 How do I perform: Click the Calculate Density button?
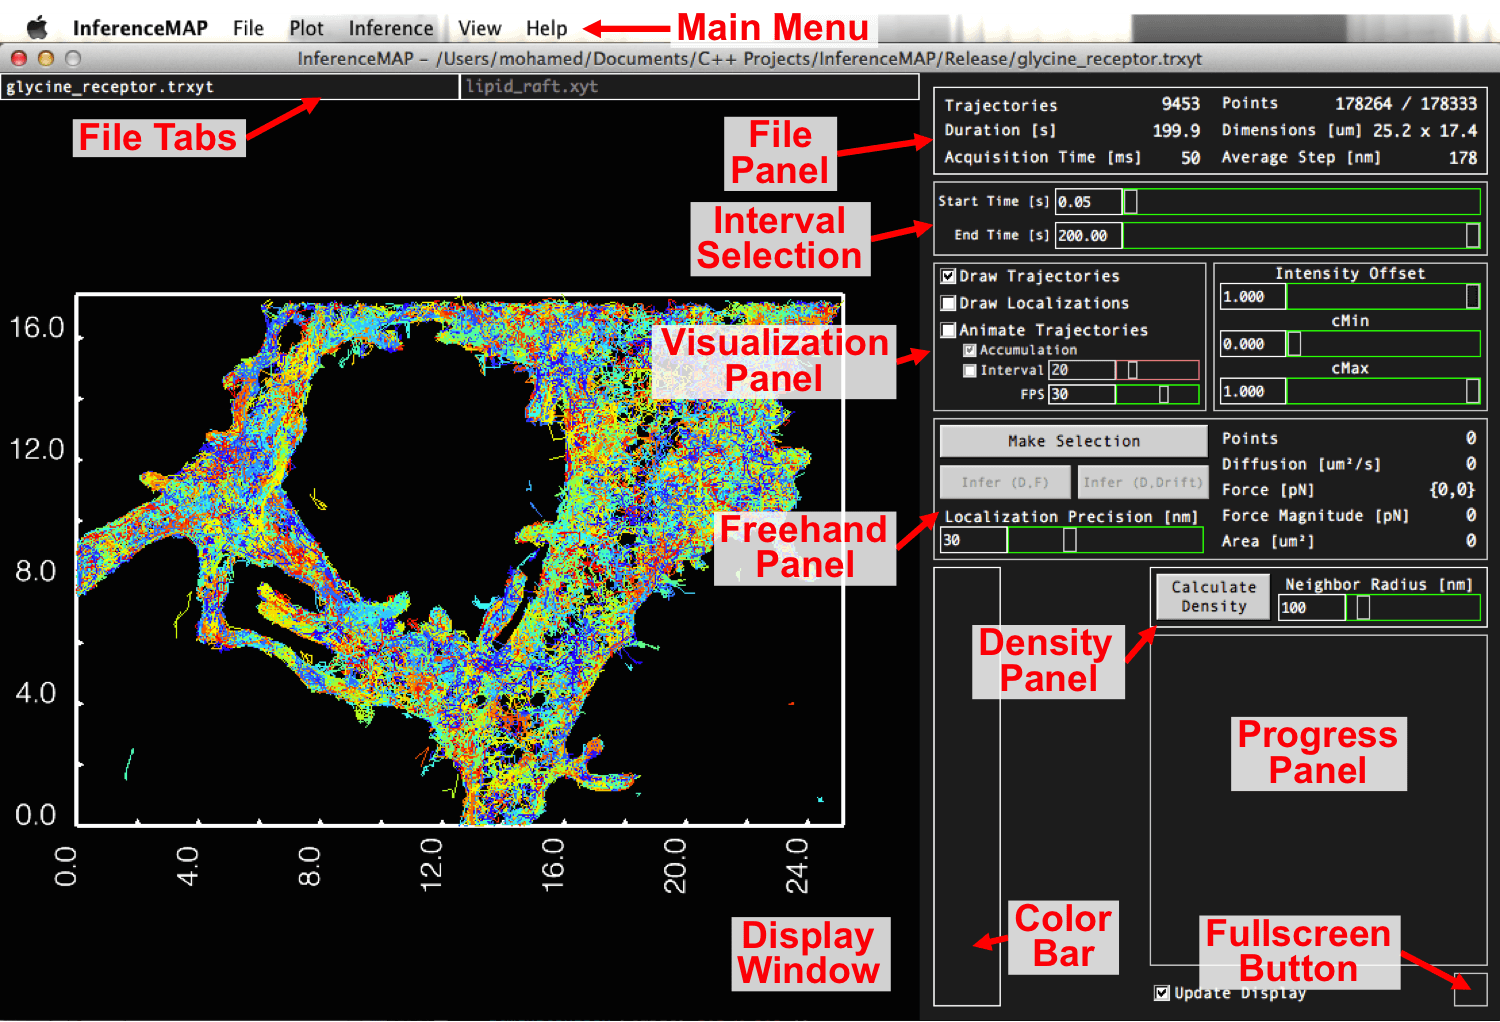[1213, 597]
